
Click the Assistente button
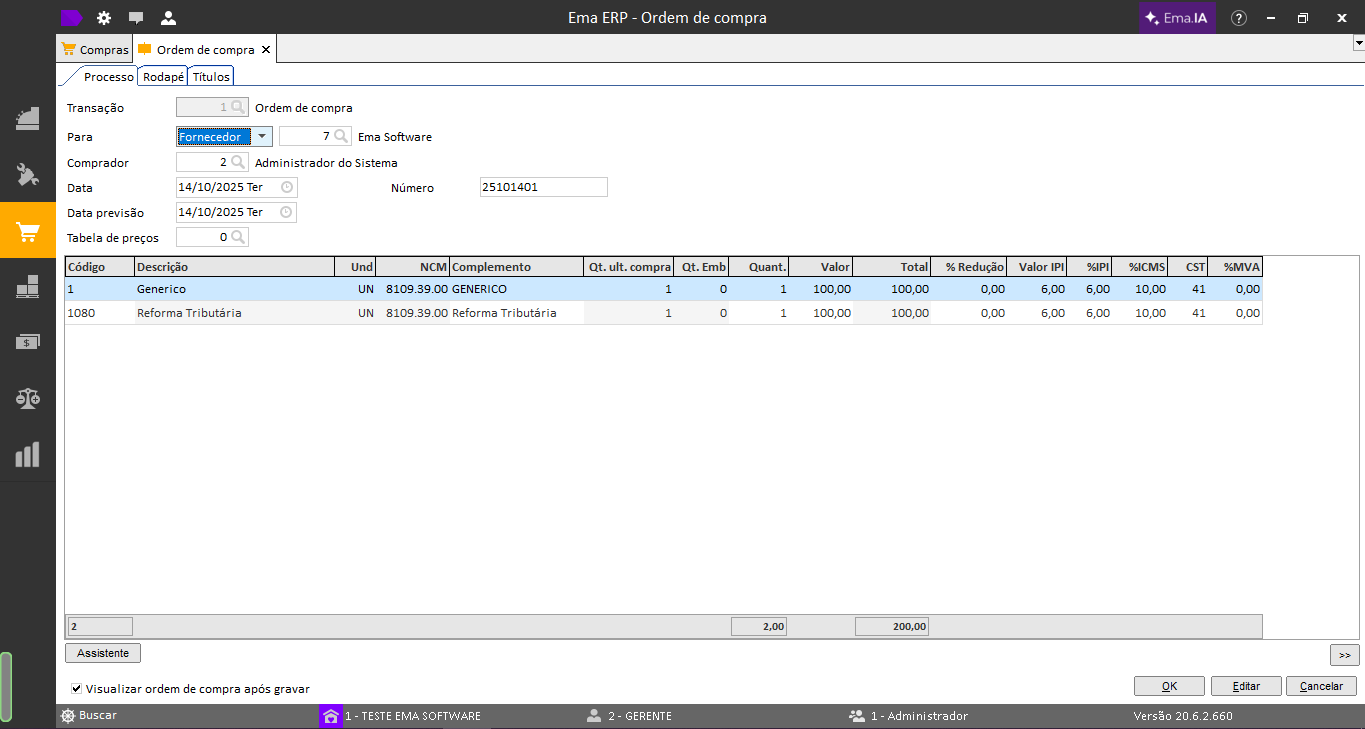(x=103, y=653)
